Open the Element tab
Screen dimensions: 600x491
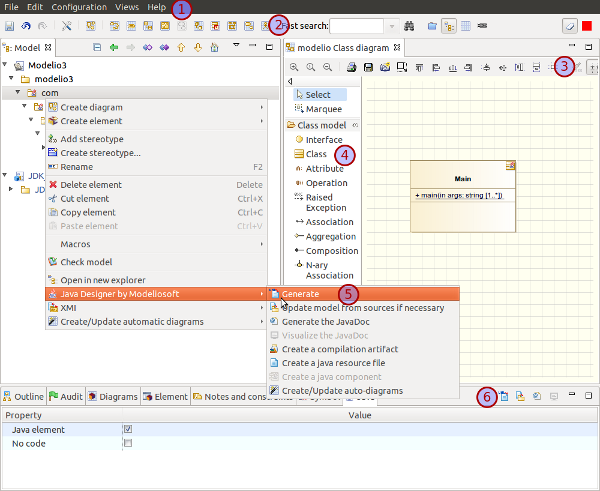pyautogui.click(x=165, y=397)
